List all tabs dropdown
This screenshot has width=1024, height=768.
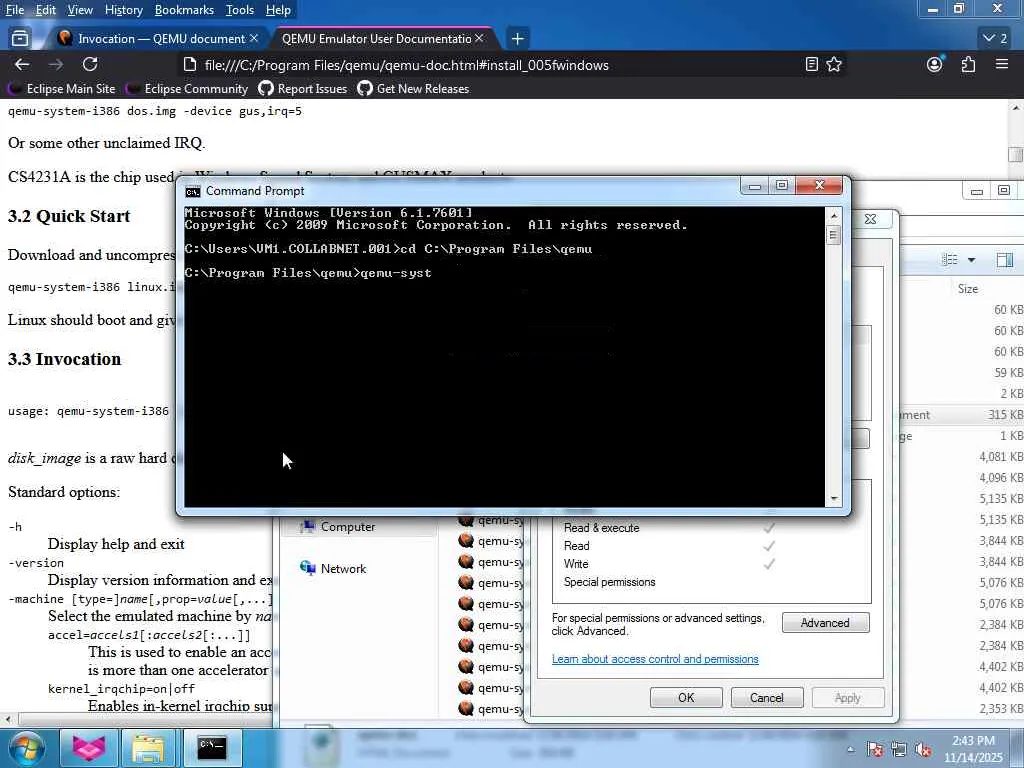click(x=995, y=39)
